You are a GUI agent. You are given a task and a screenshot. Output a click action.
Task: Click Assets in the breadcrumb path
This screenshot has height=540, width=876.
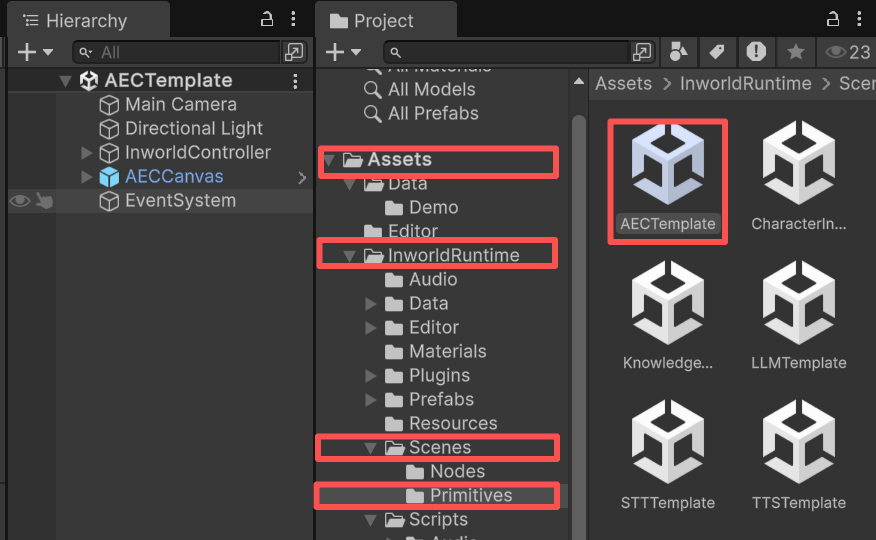point(623,84)
